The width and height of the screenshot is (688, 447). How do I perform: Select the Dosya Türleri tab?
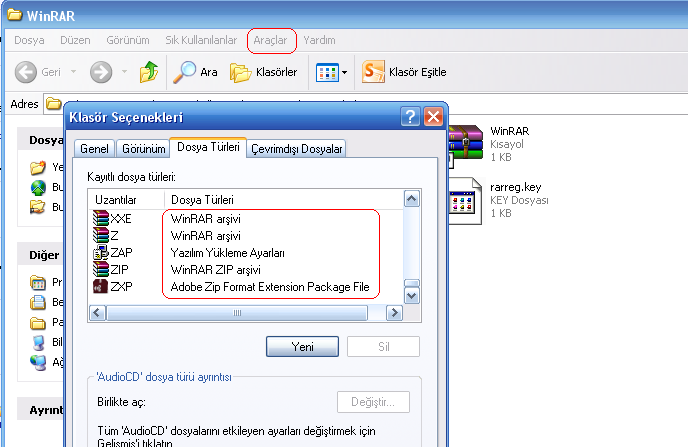(x=208, y=147)
